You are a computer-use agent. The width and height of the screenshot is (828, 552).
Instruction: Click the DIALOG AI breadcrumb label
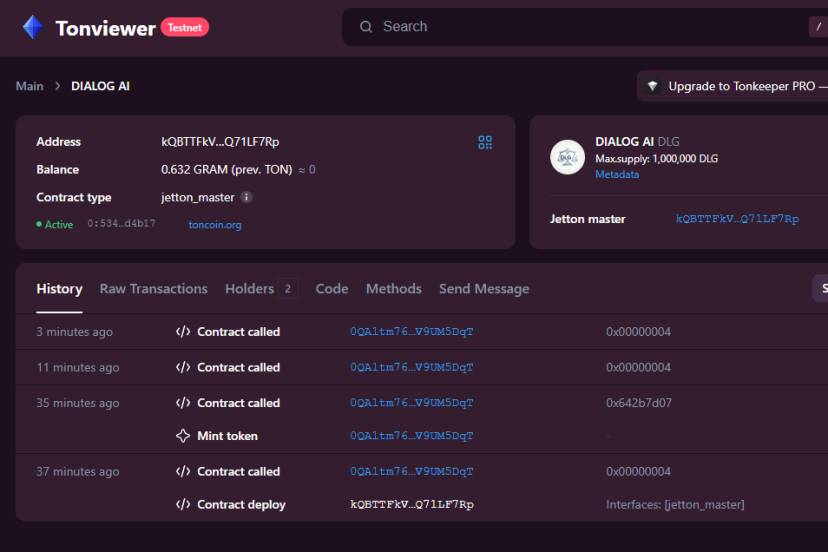tap(100, 86)
